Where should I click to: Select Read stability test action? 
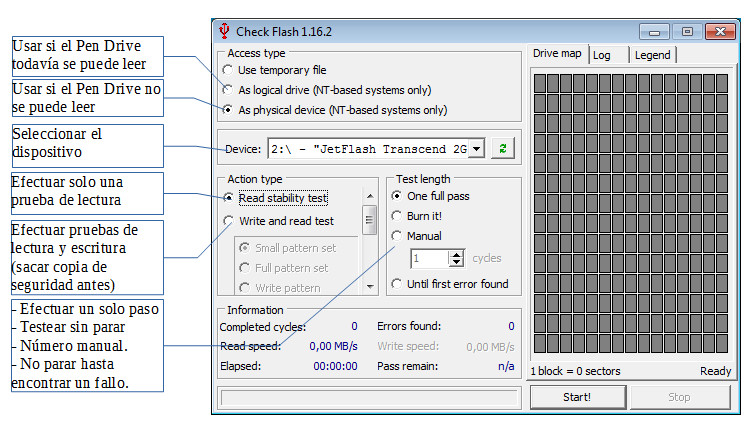(x=229, y=198)
